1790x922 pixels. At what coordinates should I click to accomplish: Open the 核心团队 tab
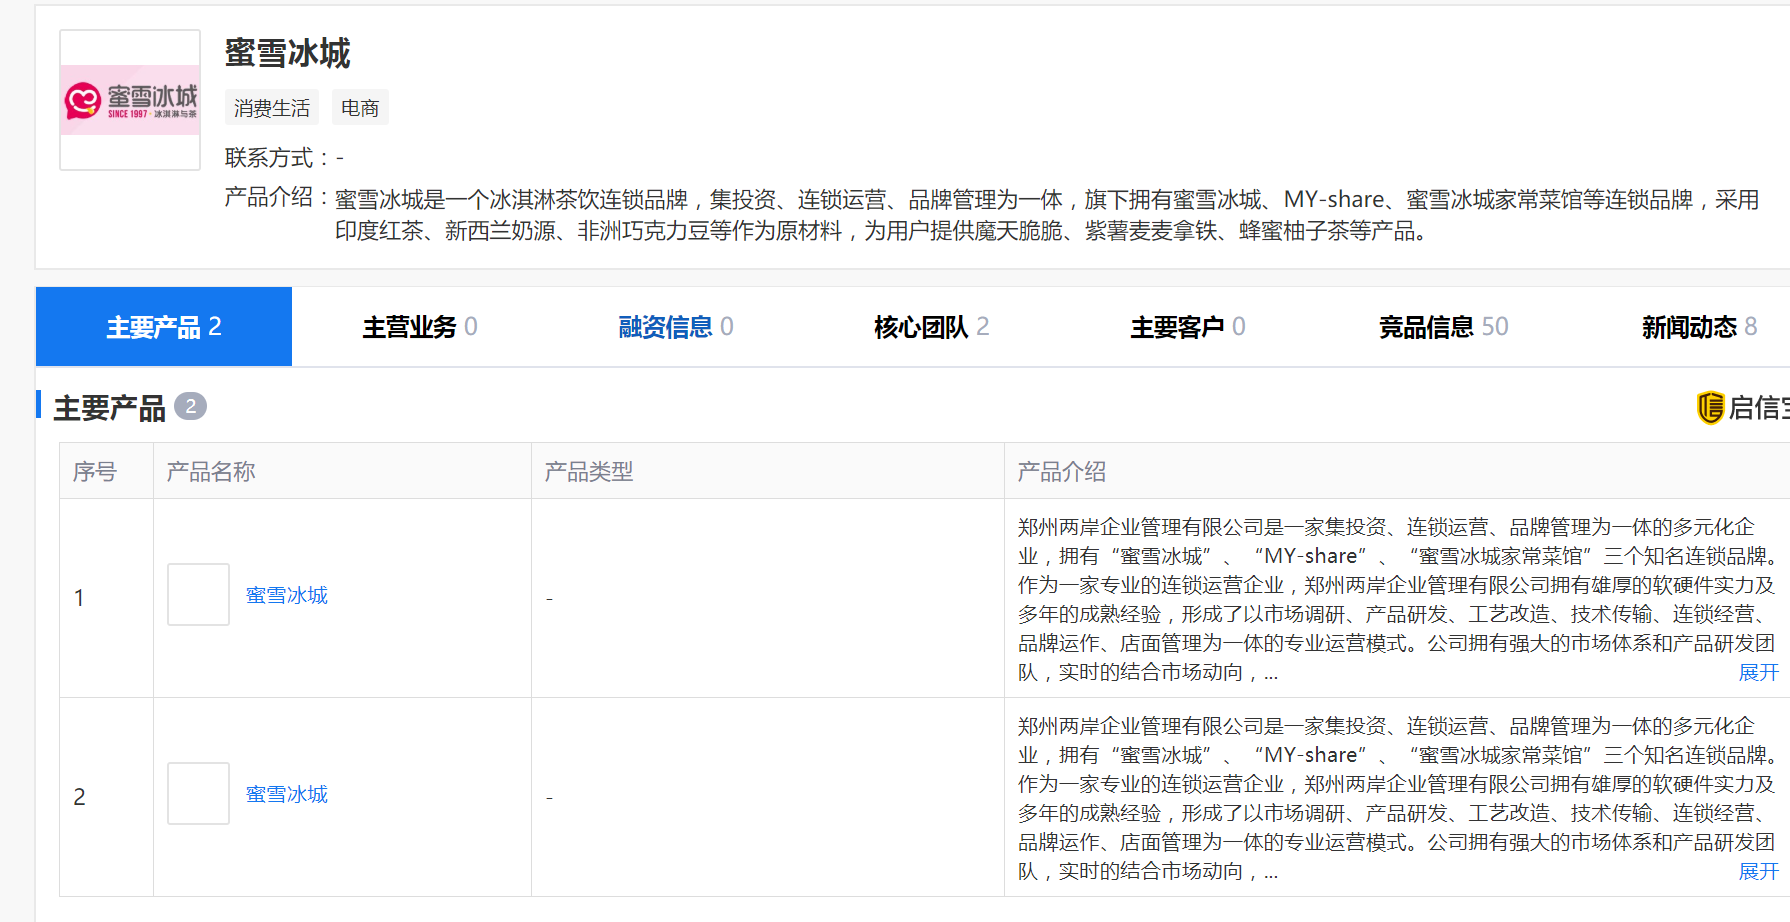(x=931, y=327)
